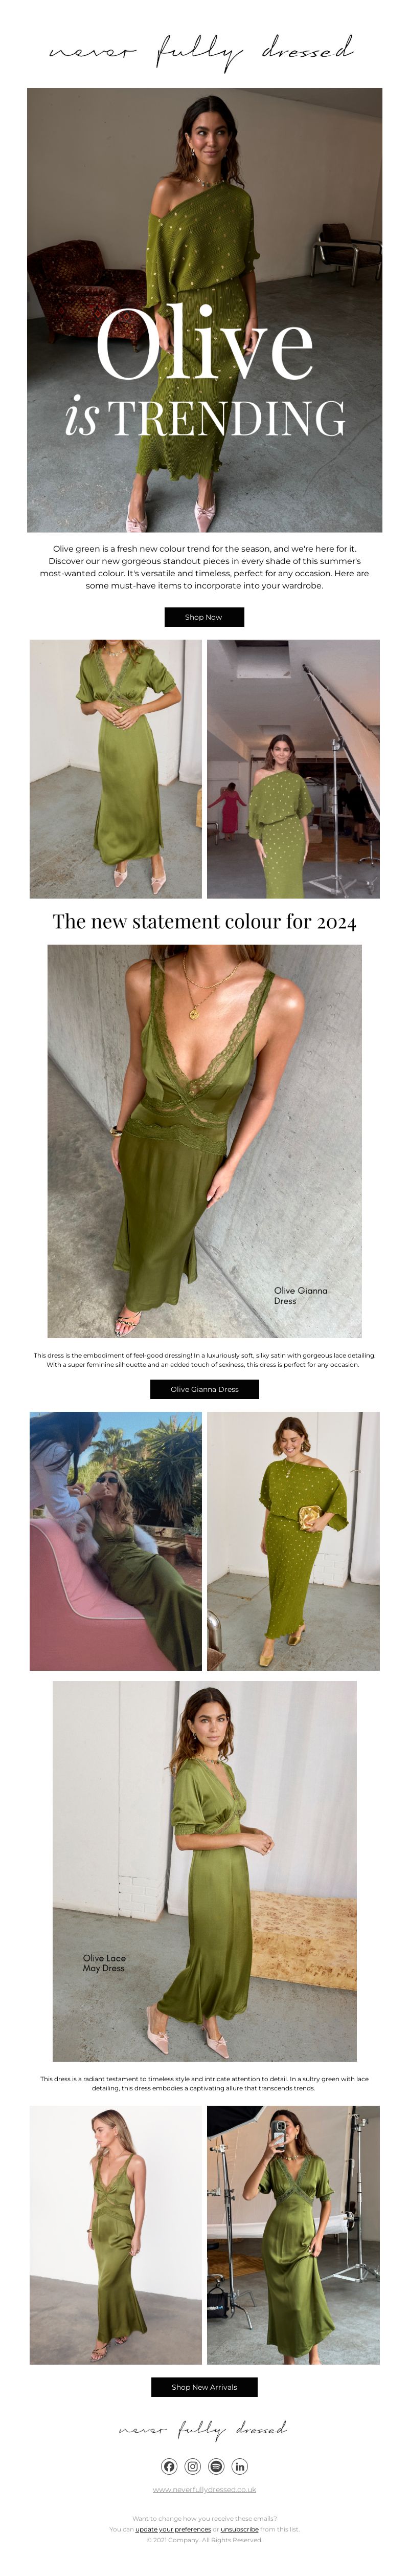The width and height of the screenshot is (409, 2576).
Task: Open the Facebook icon in footer
Action: pyautogui.click(x=169, y=2466)
